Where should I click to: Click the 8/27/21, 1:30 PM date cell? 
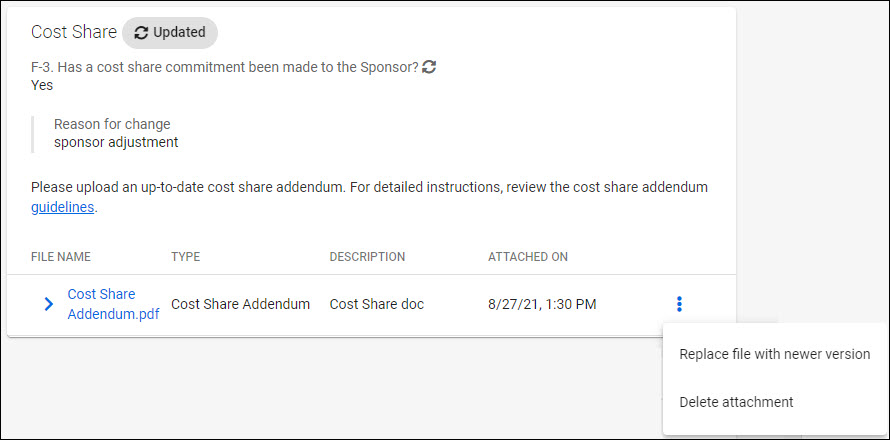[542, 304]
